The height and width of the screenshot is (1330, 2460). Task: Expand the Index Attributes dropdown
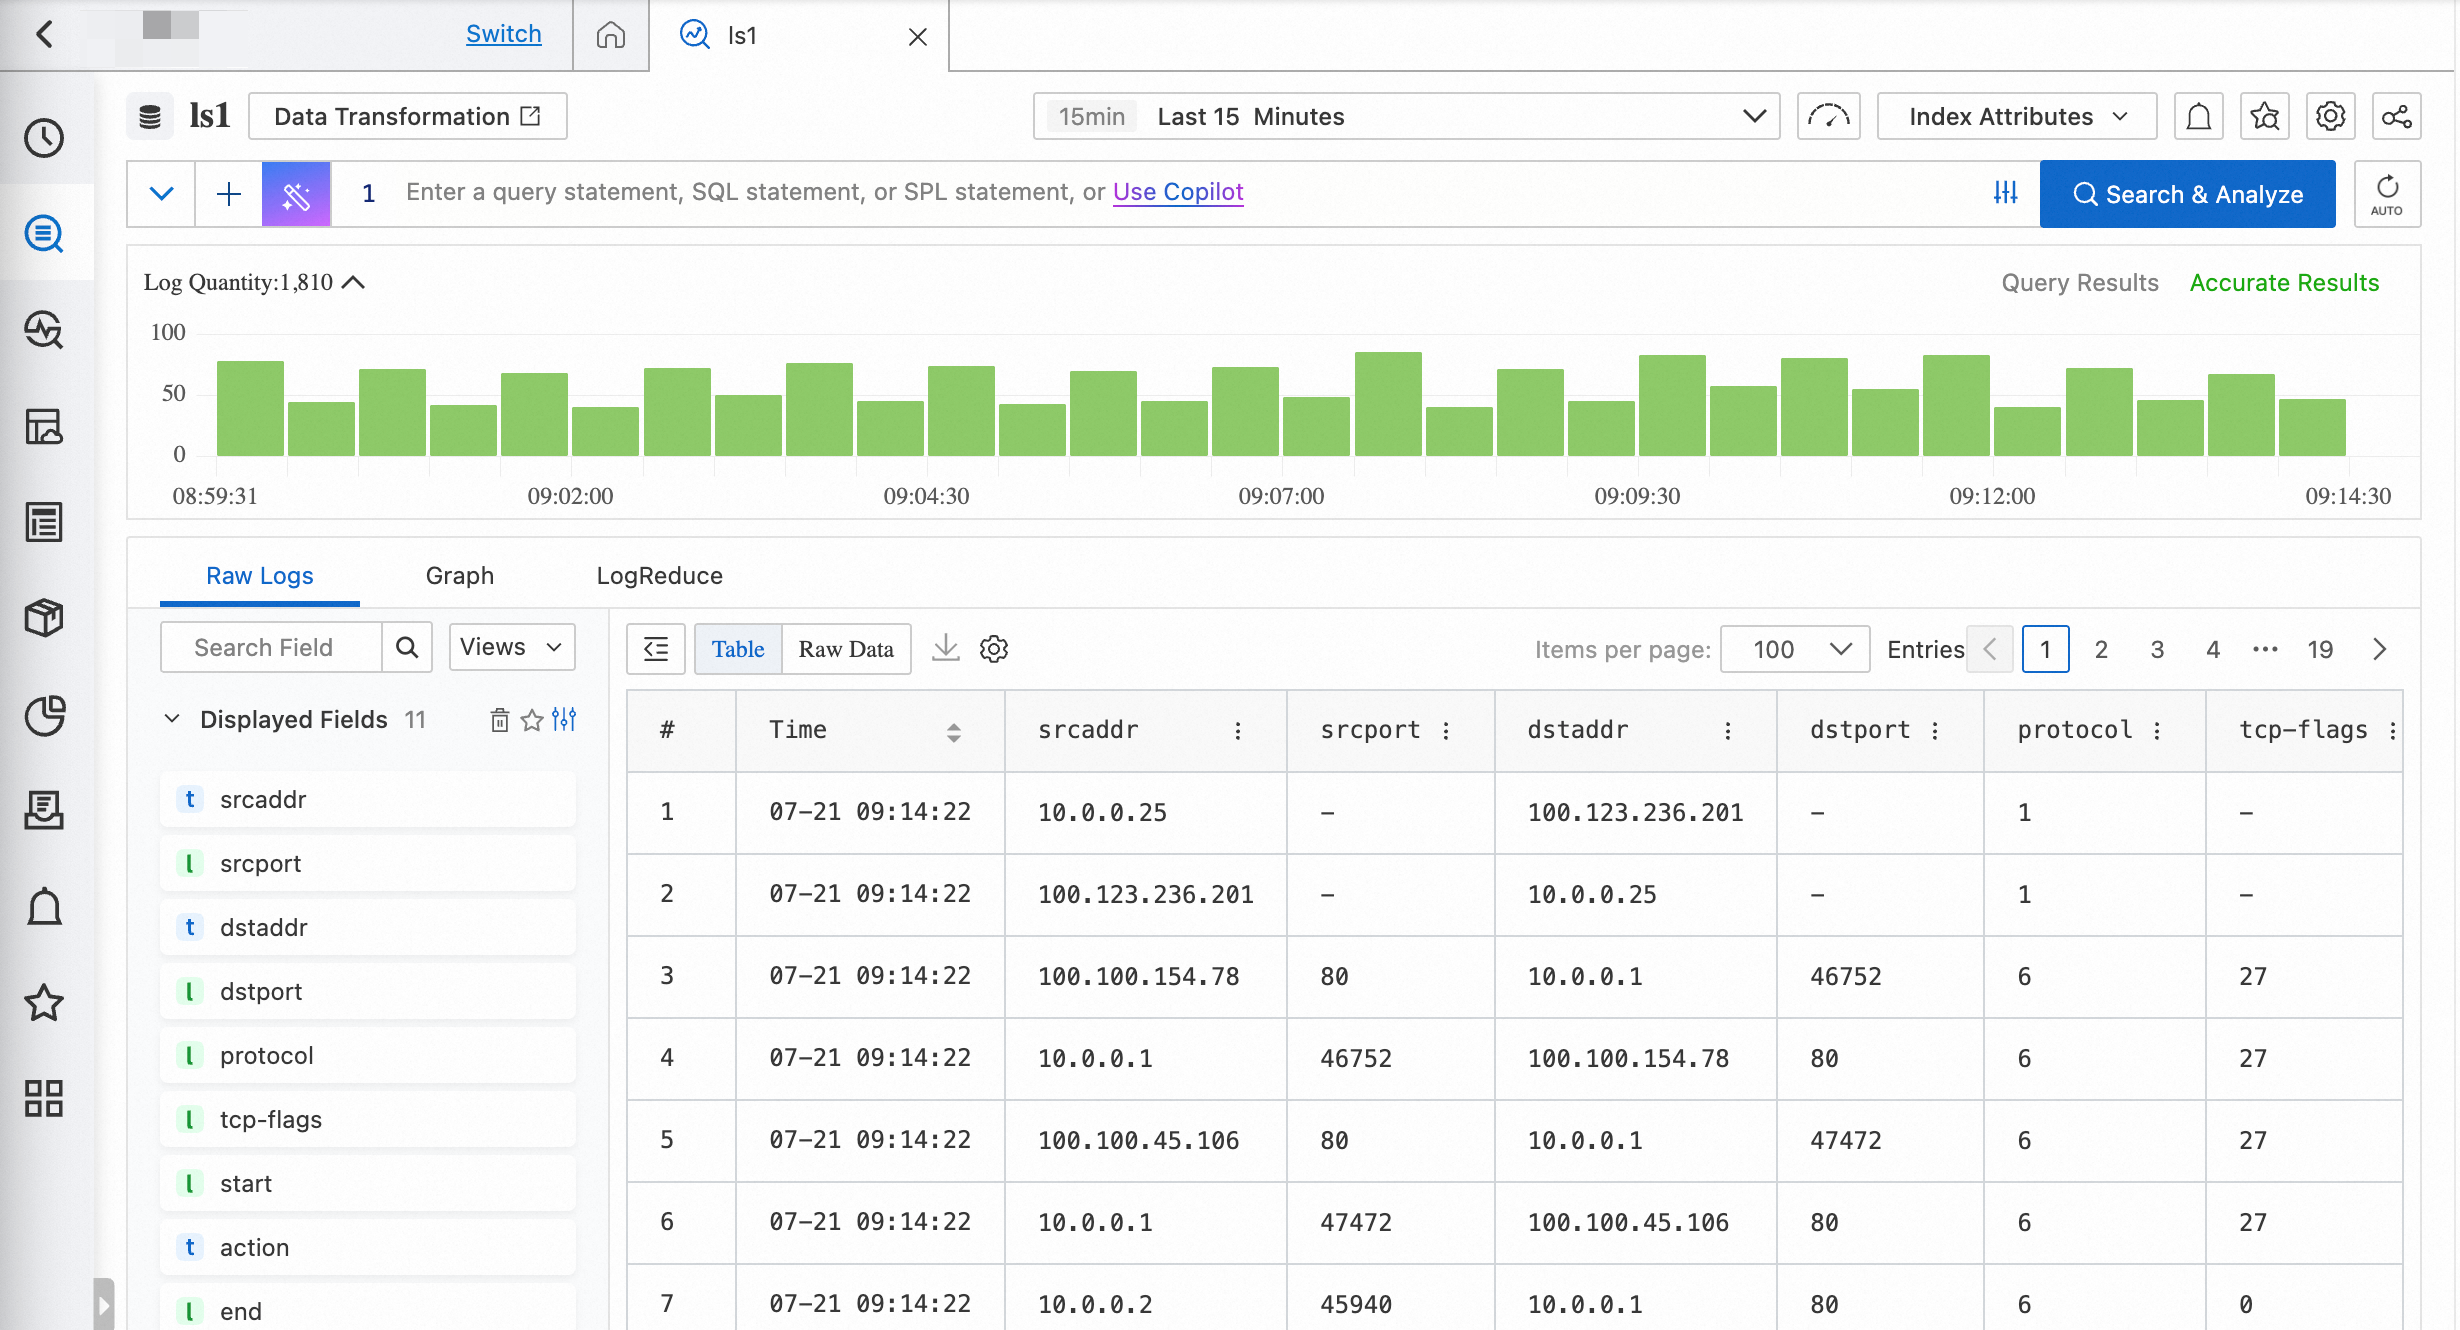click(x=2016, y=117)
